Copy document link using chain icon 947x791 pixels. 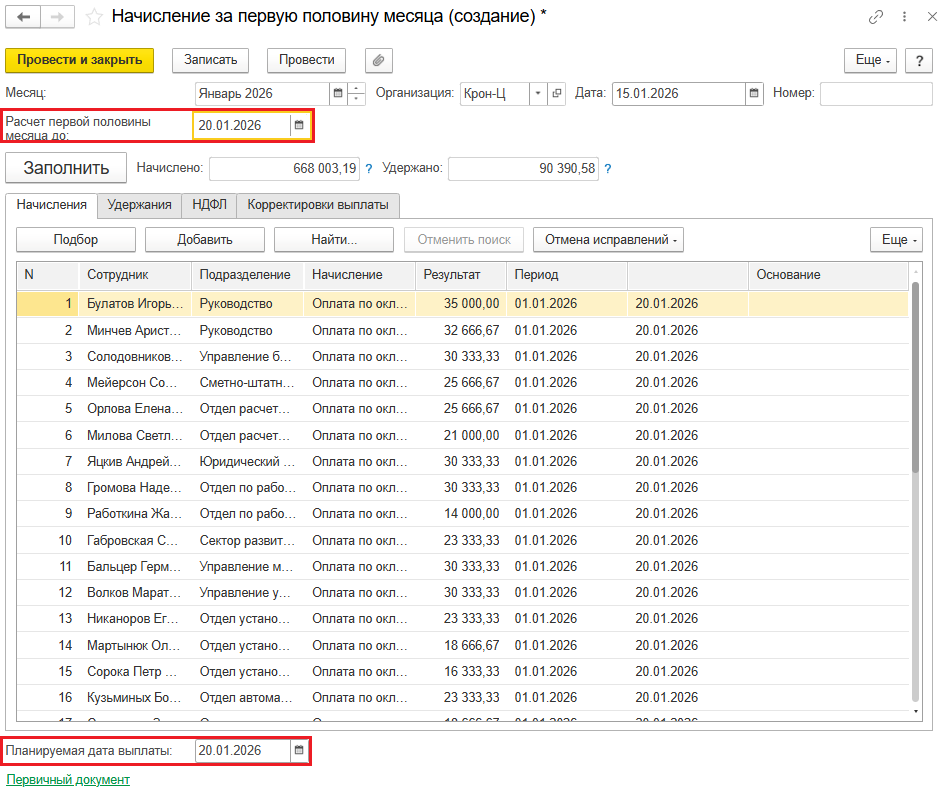[x=876, y=17]
